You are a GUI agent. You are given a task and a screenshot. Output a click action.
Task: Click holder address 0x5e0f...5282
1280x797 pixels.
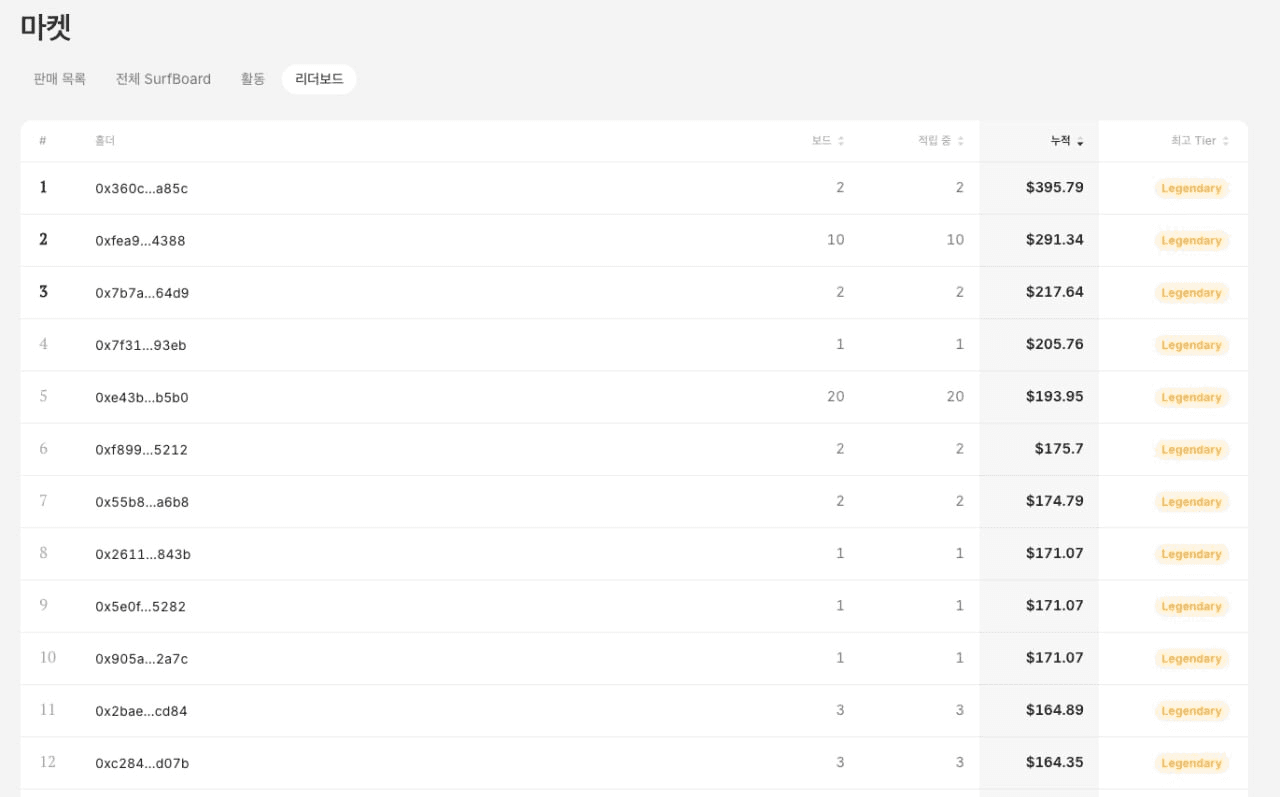(x=140, y=606)
